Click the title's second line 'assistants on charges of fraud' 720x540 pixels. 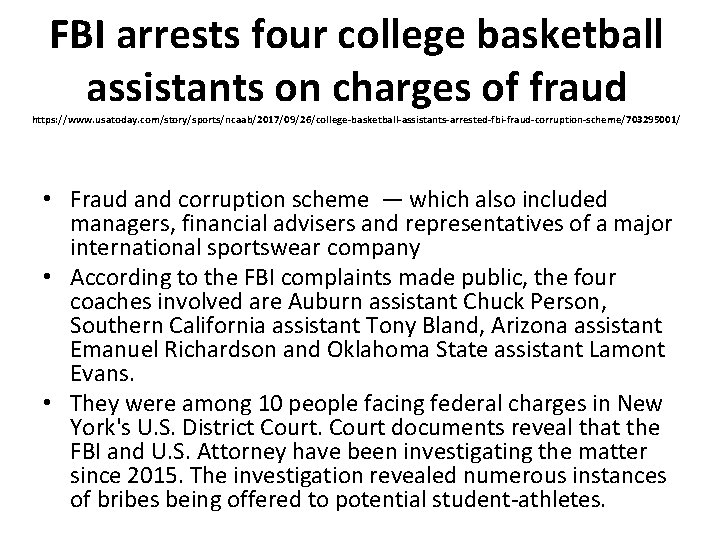356,87
